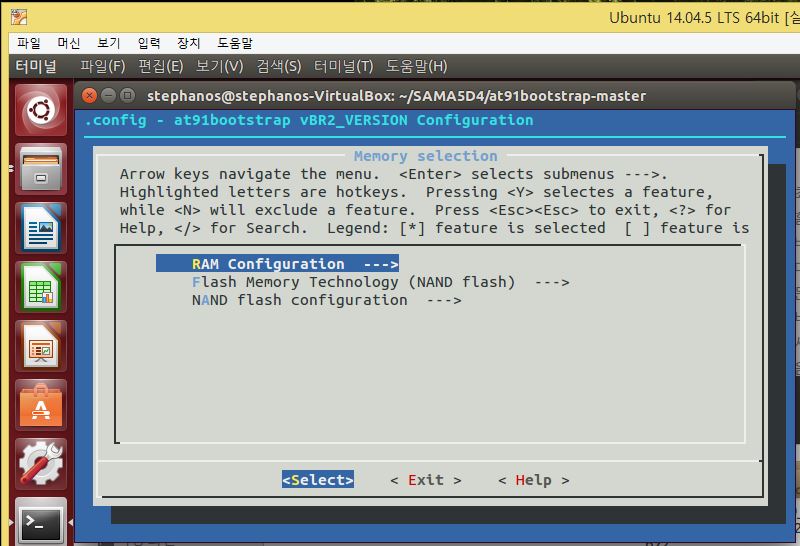Open the terminal 검색(S) menu

[278, 66]
